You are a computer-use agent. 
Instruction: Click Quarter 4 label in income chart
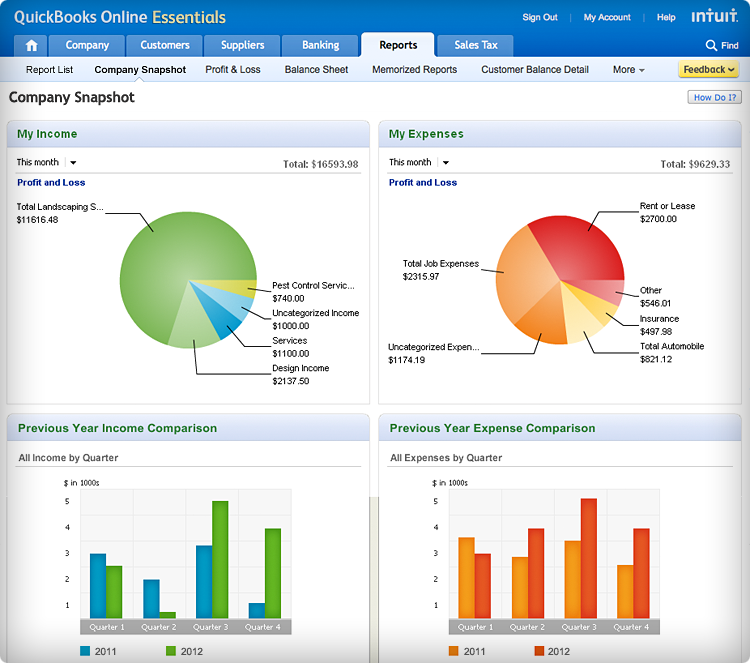263,627
